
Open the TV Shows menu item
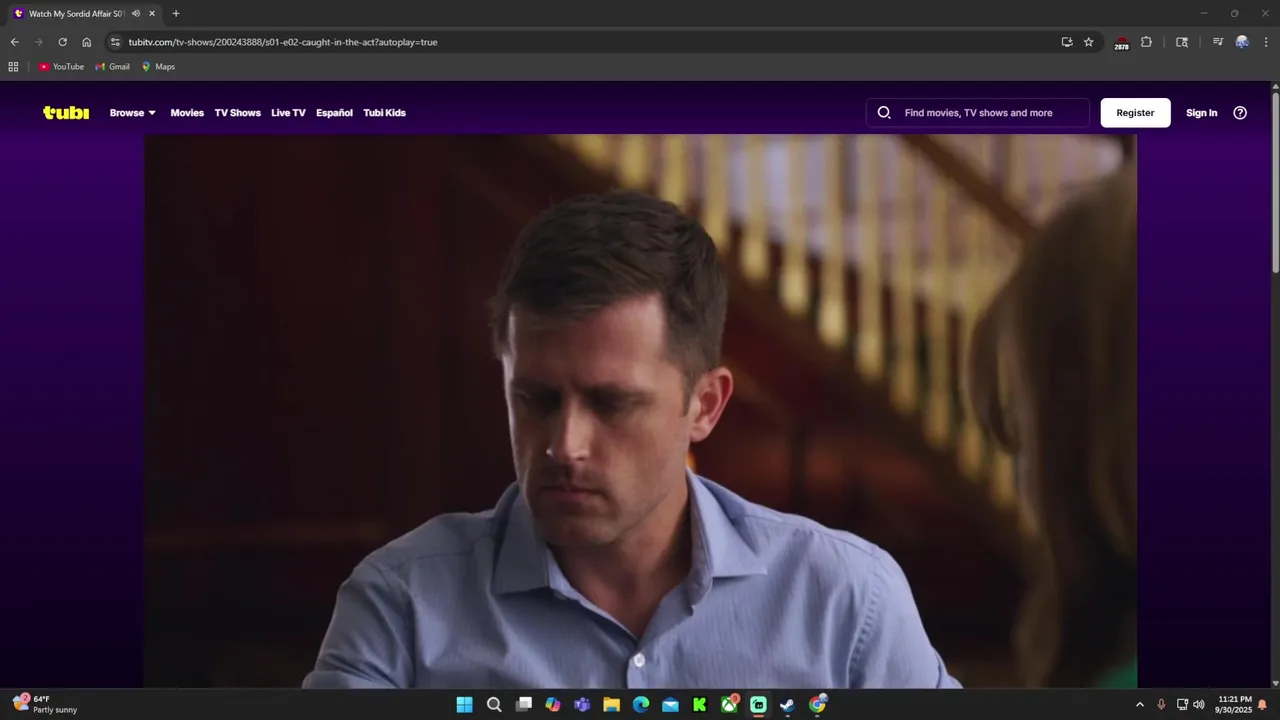237,113
